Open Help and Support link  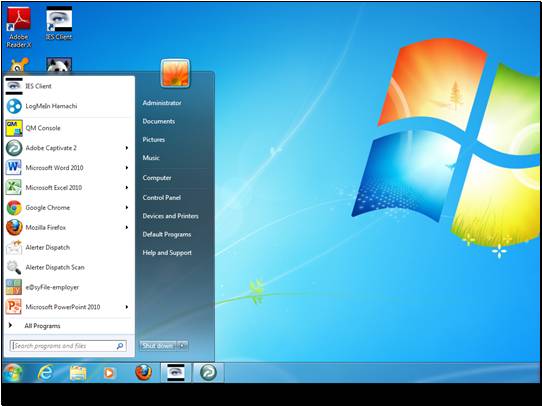167,253
